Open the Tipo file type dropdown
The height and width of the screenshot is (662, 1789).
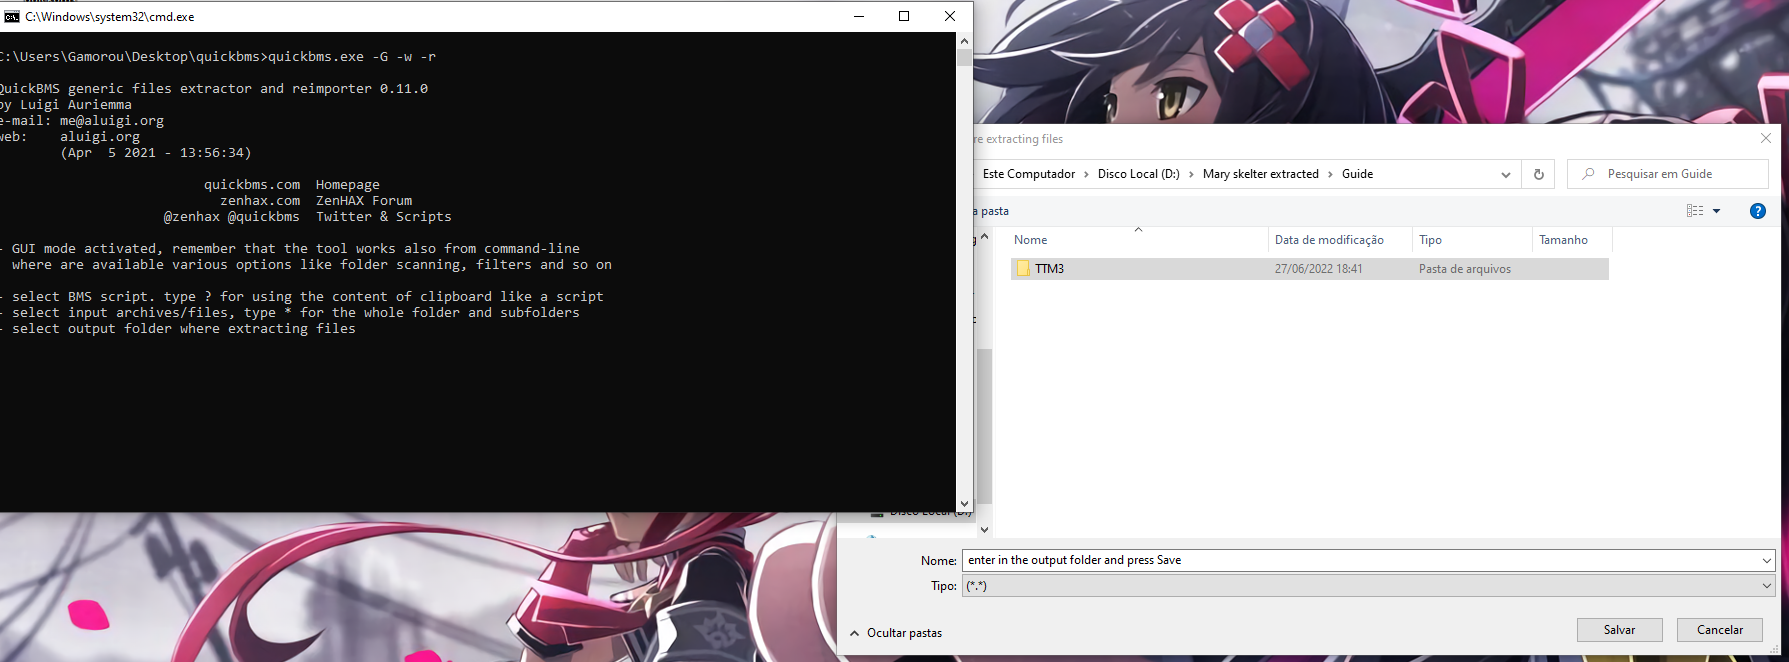(x=1368, y=586)
